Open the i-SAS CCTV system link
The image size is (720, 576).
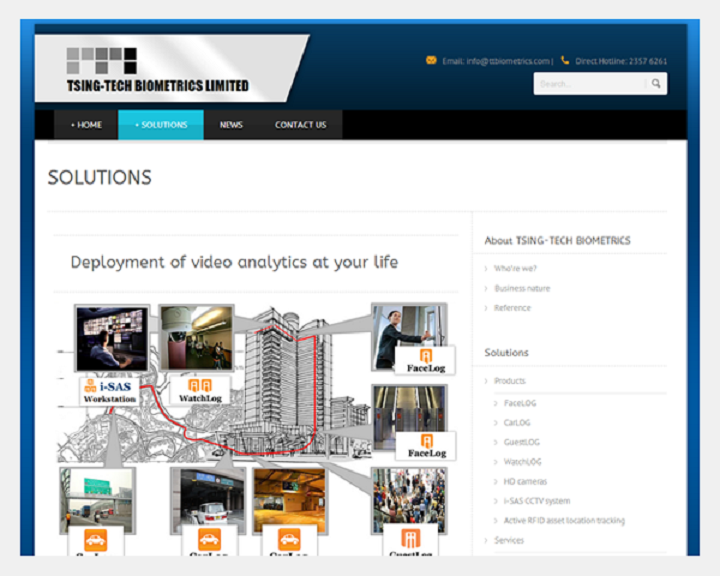click(537, 501)
